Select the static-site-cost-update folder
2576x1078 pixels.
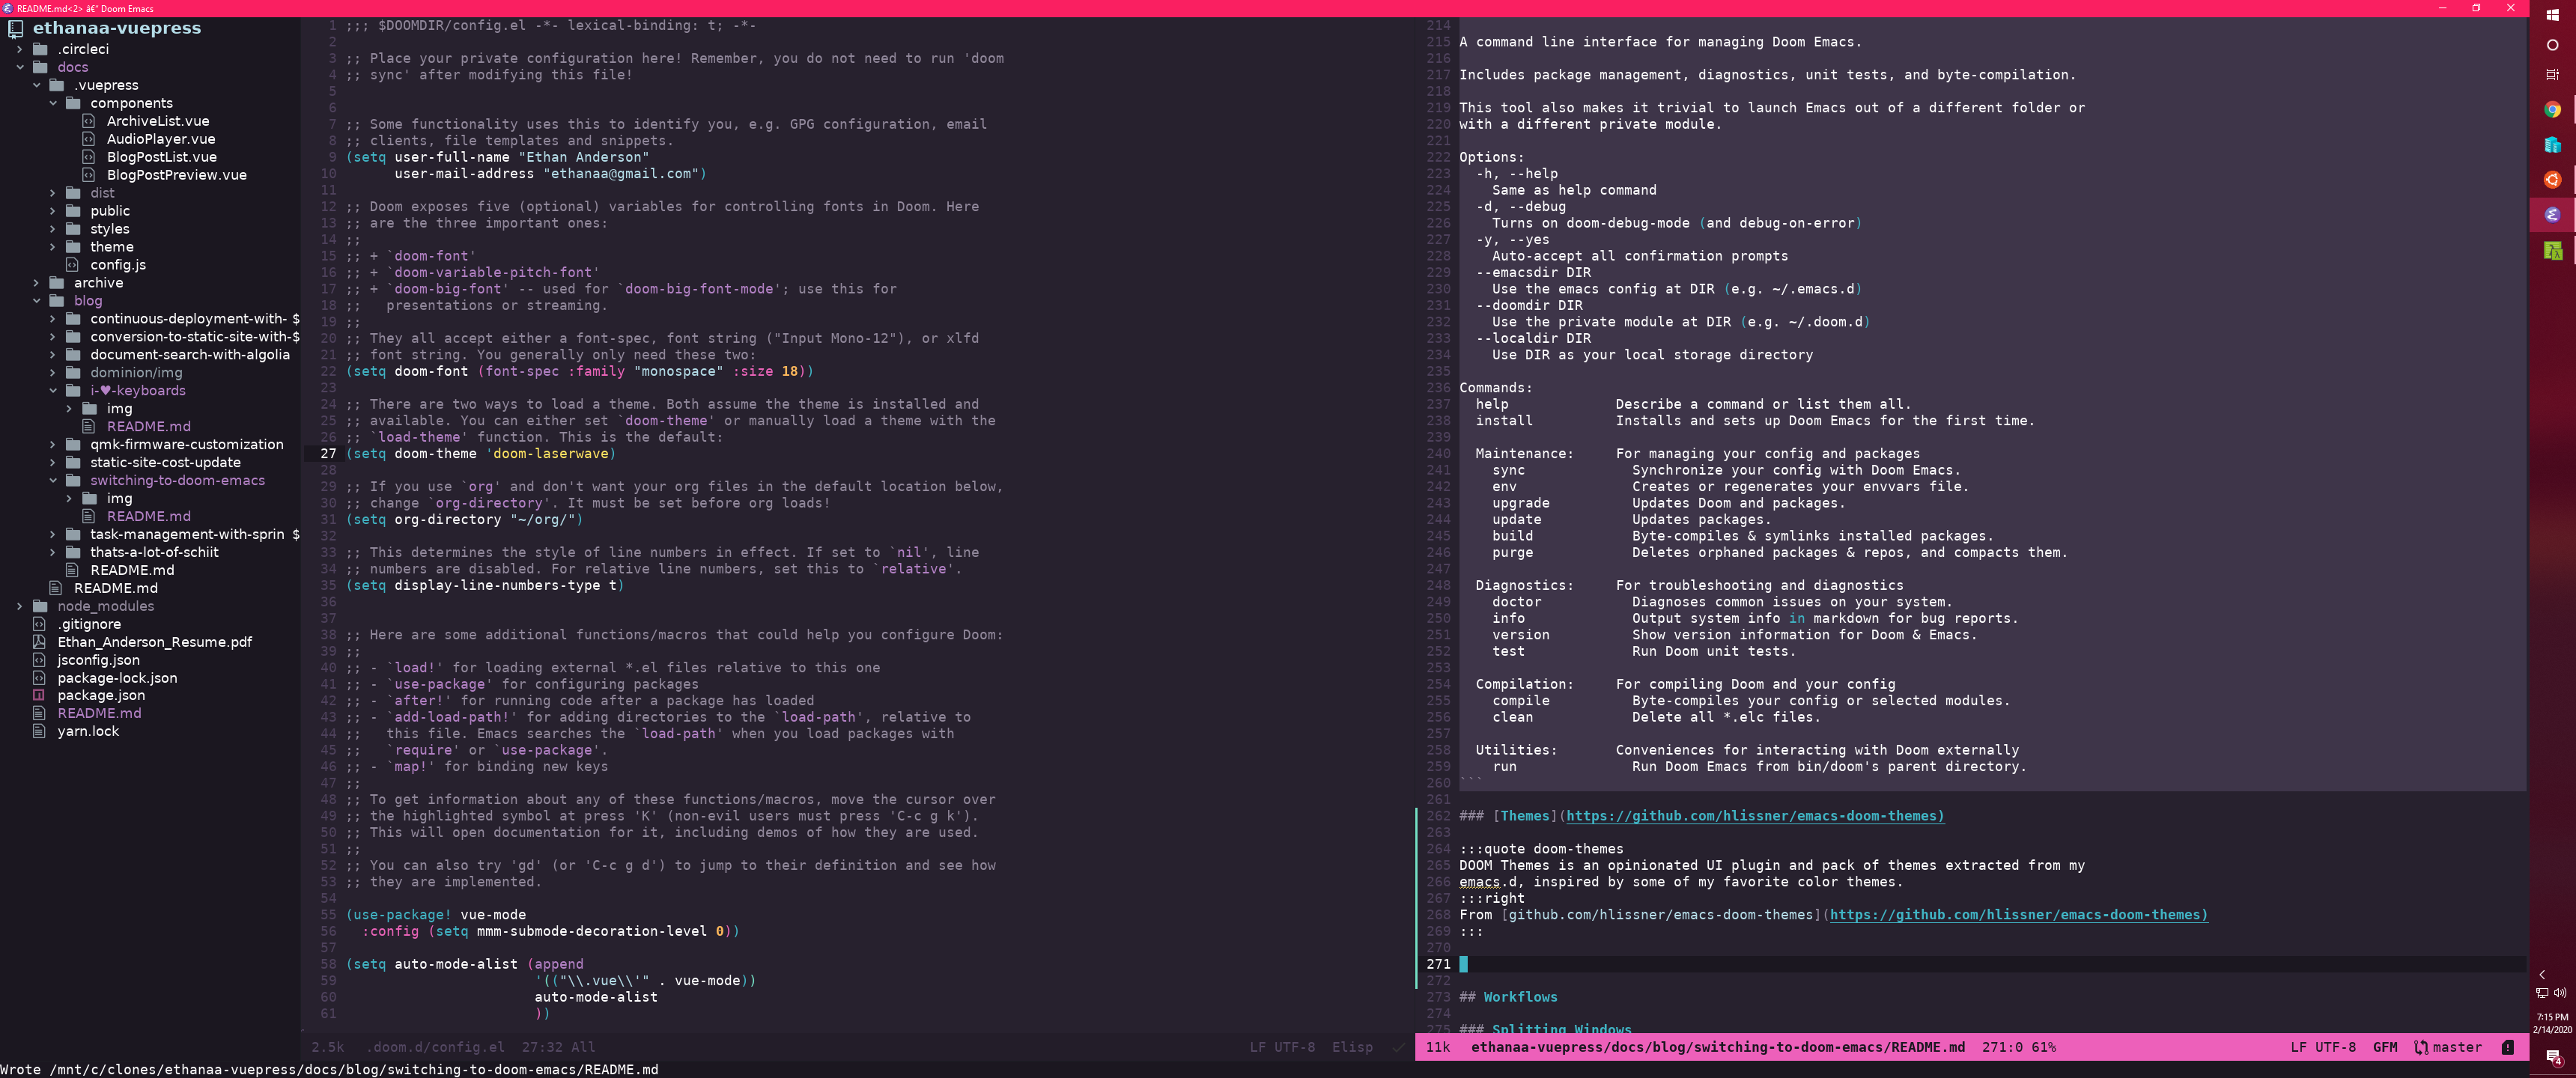(165, 462)
